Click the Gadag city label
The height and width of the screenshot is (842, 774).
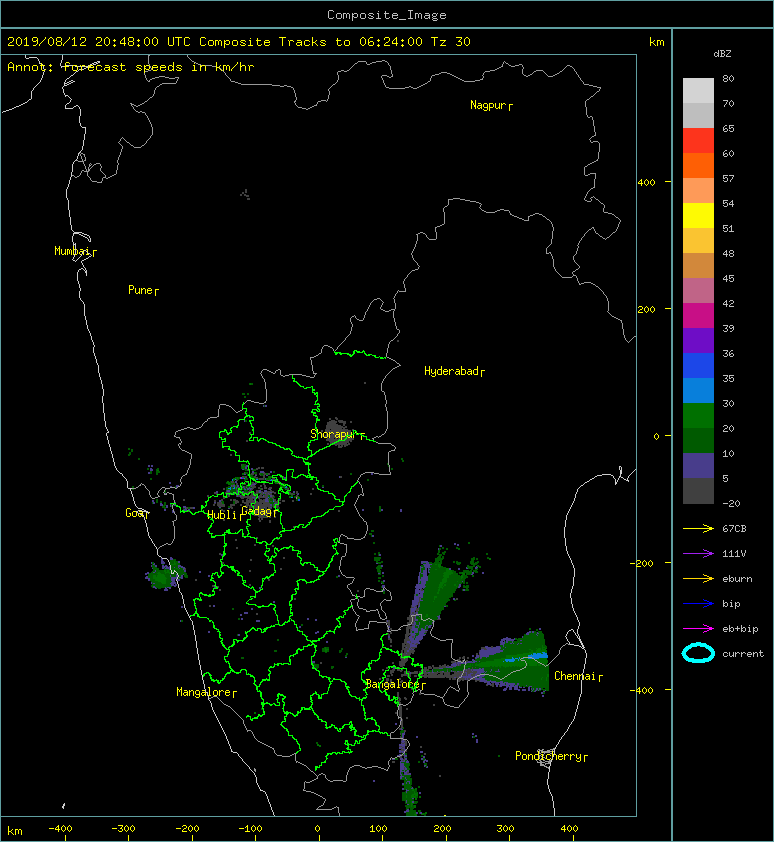[x=257, y=511]
